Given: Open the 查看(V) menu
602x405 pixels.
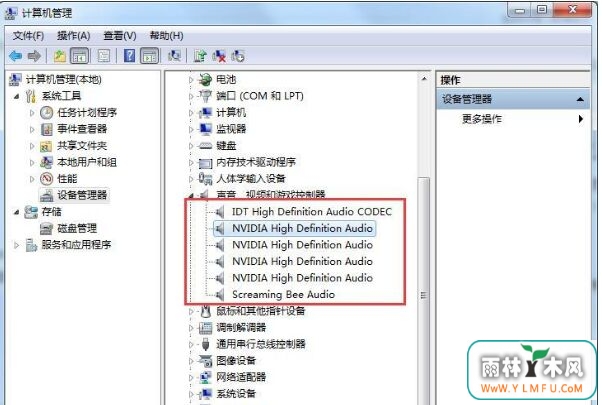Looking at the screenshot, I should pos(120,36).
